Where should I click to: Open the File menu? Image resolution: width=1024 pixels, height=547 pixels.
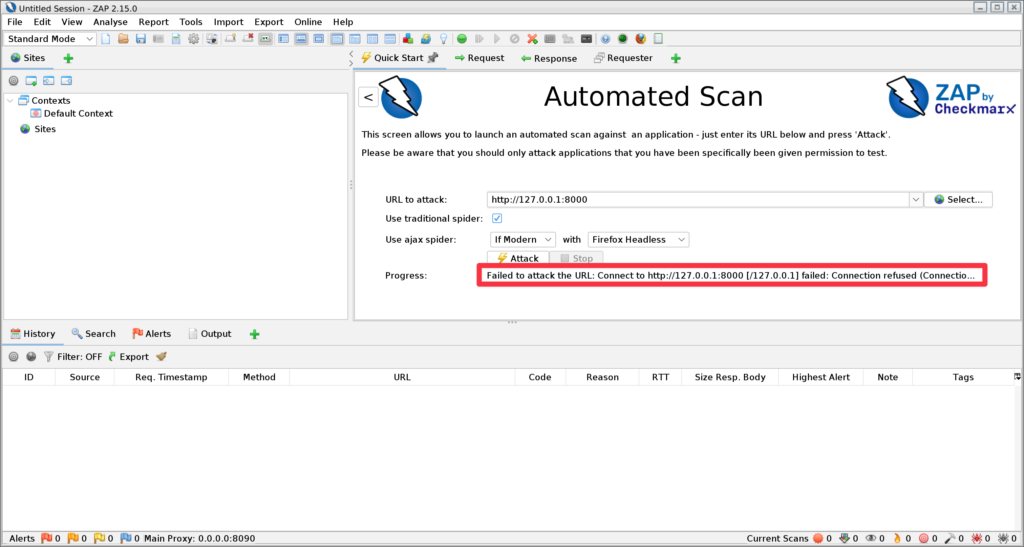click(14, 22)
